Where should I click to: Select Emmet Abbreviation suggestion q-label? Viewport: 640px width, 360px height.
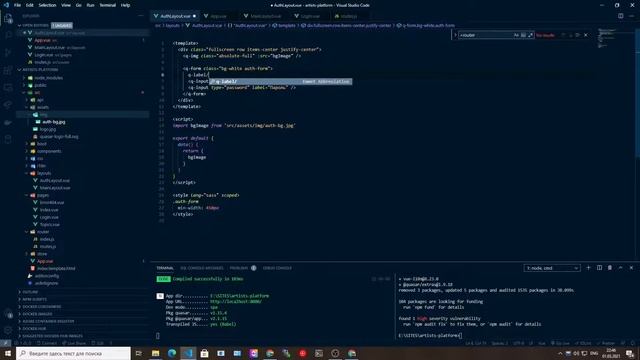[280, 82]
